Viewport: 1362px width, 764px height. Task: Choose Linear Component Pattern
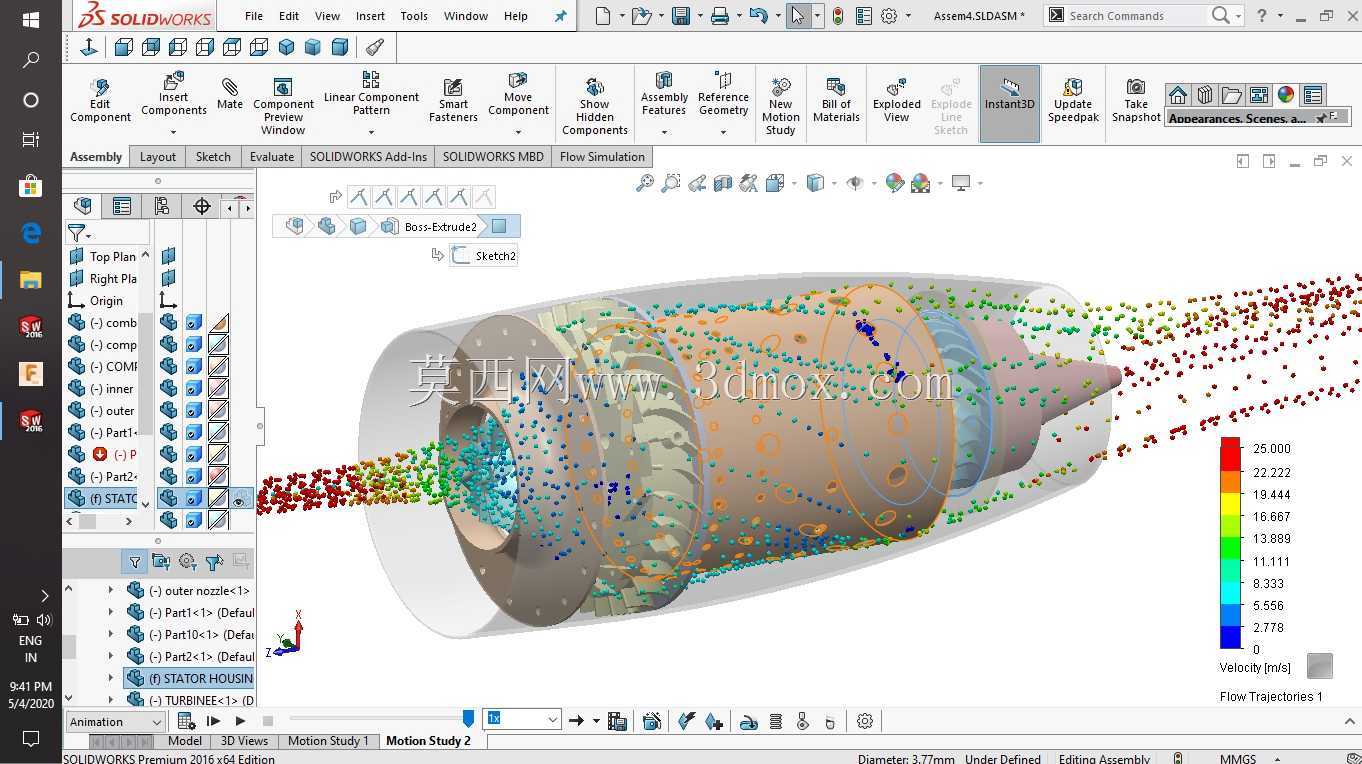click(371, 93)
